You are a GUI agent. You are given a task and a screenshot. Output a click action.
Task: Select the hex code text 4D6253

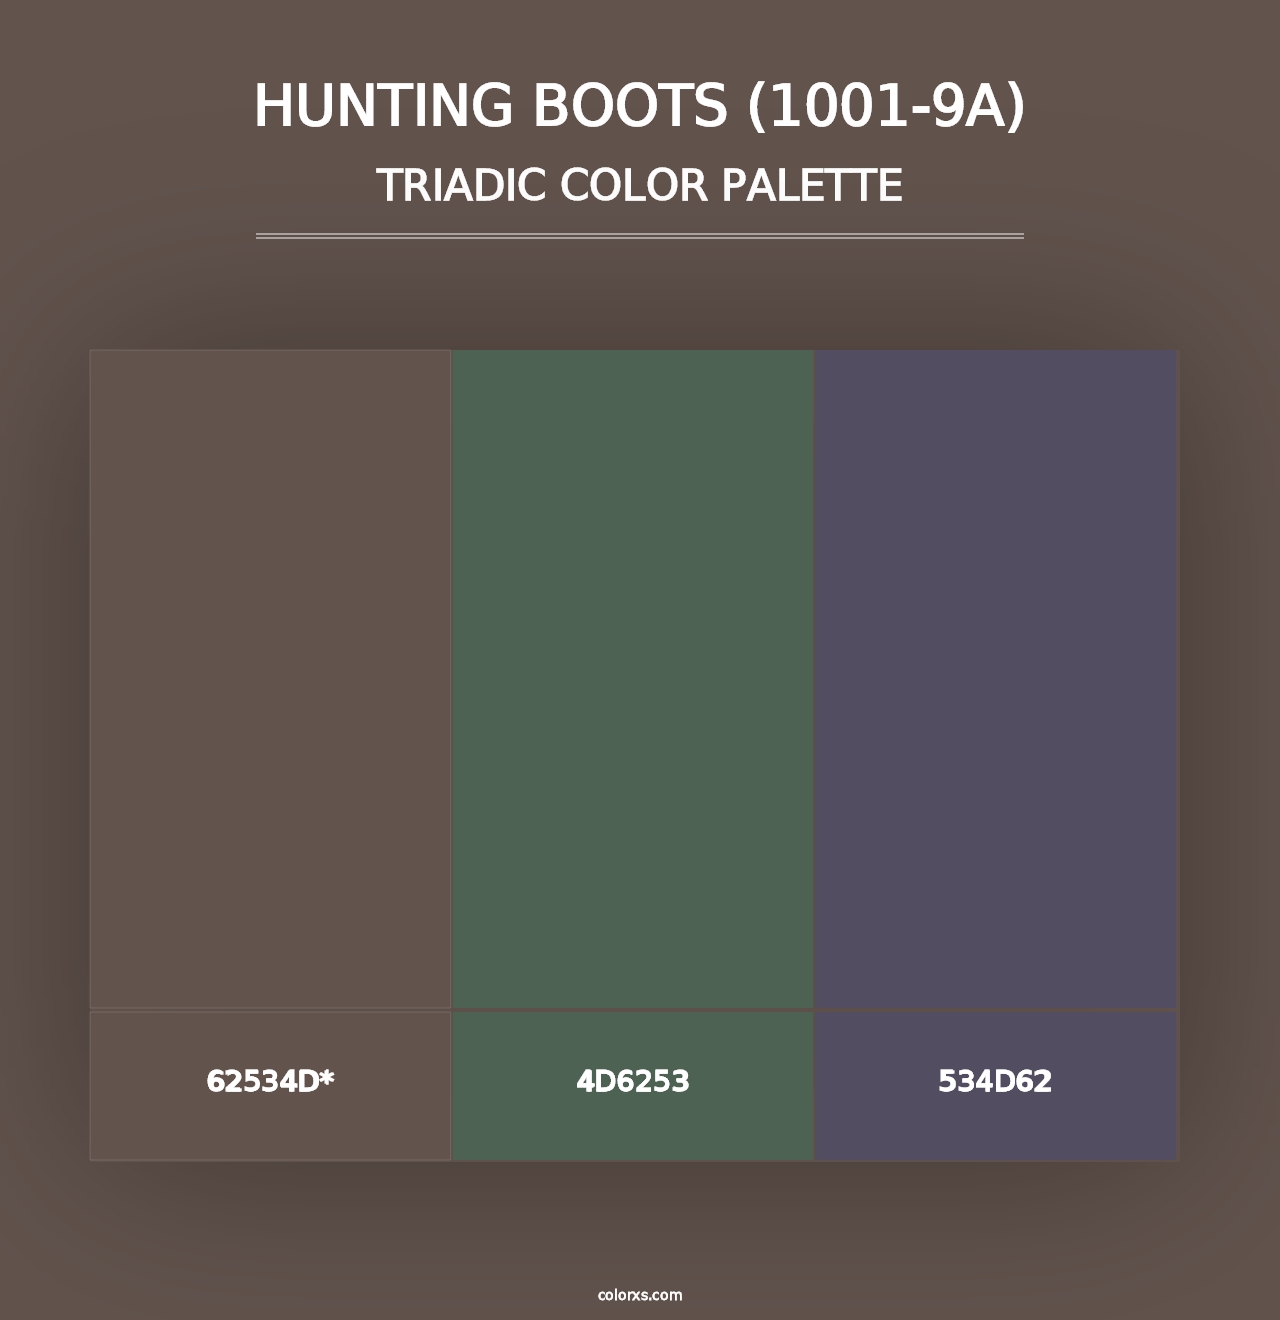tap(633, 1081)
